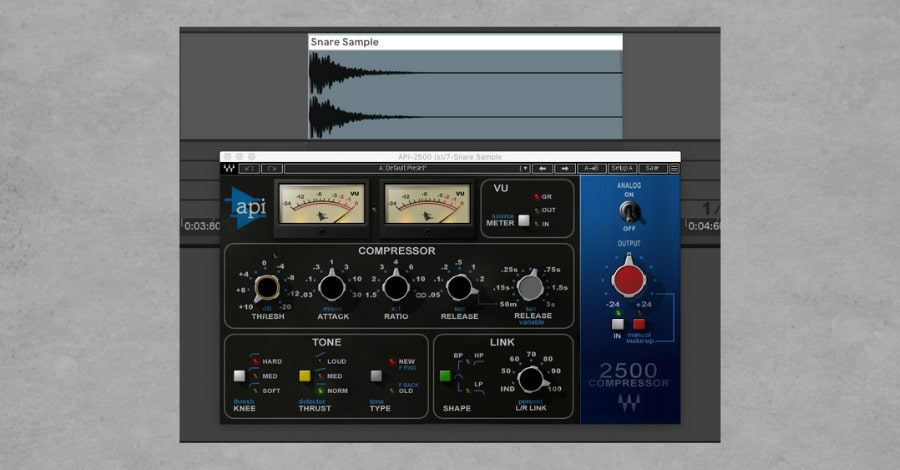Select MED thrust indicator
The width and height of the screenshot is (900, 470).
tap(321, 376)
